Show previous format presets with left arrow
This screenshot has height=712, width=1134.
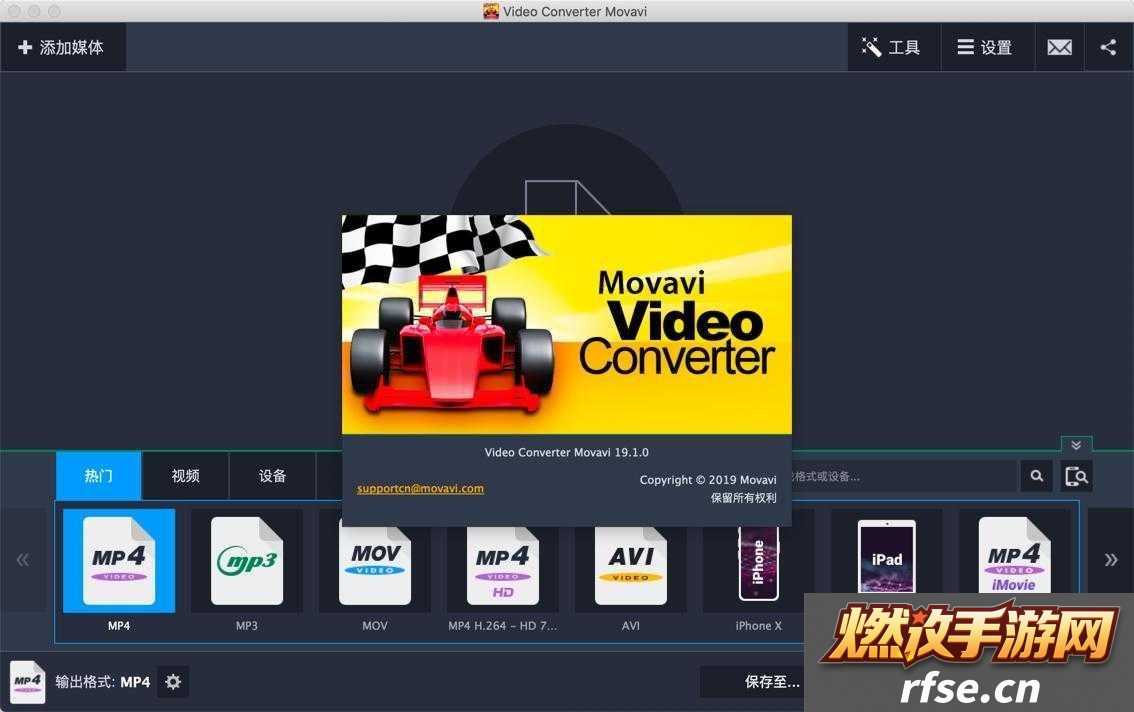tap(23, 560)
